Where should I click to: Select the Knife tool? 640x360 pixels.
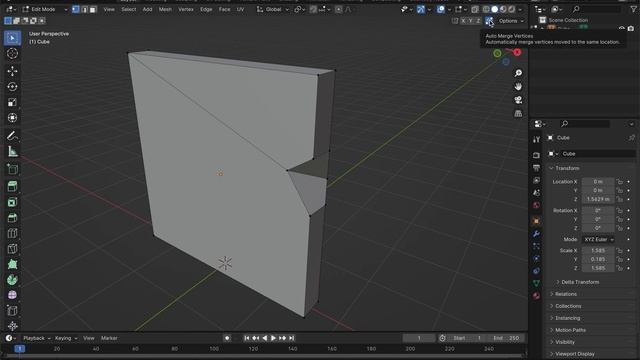click(12, 249)
